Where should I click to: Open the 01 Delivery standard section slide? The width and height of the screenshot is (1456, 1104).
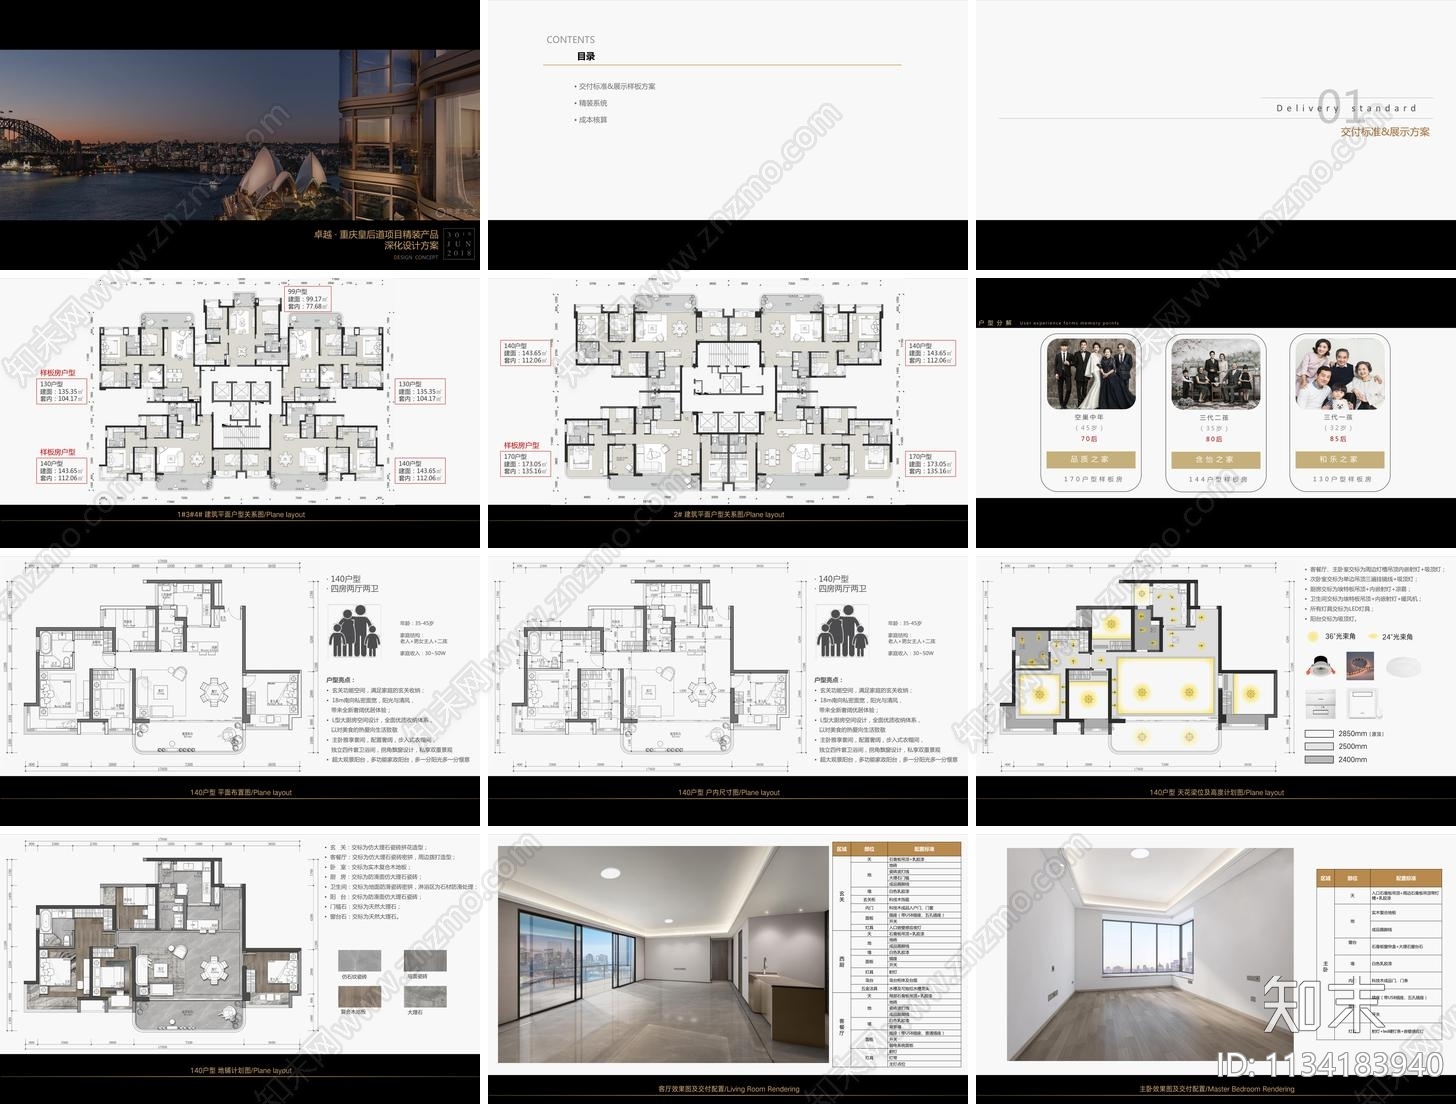1216,135
